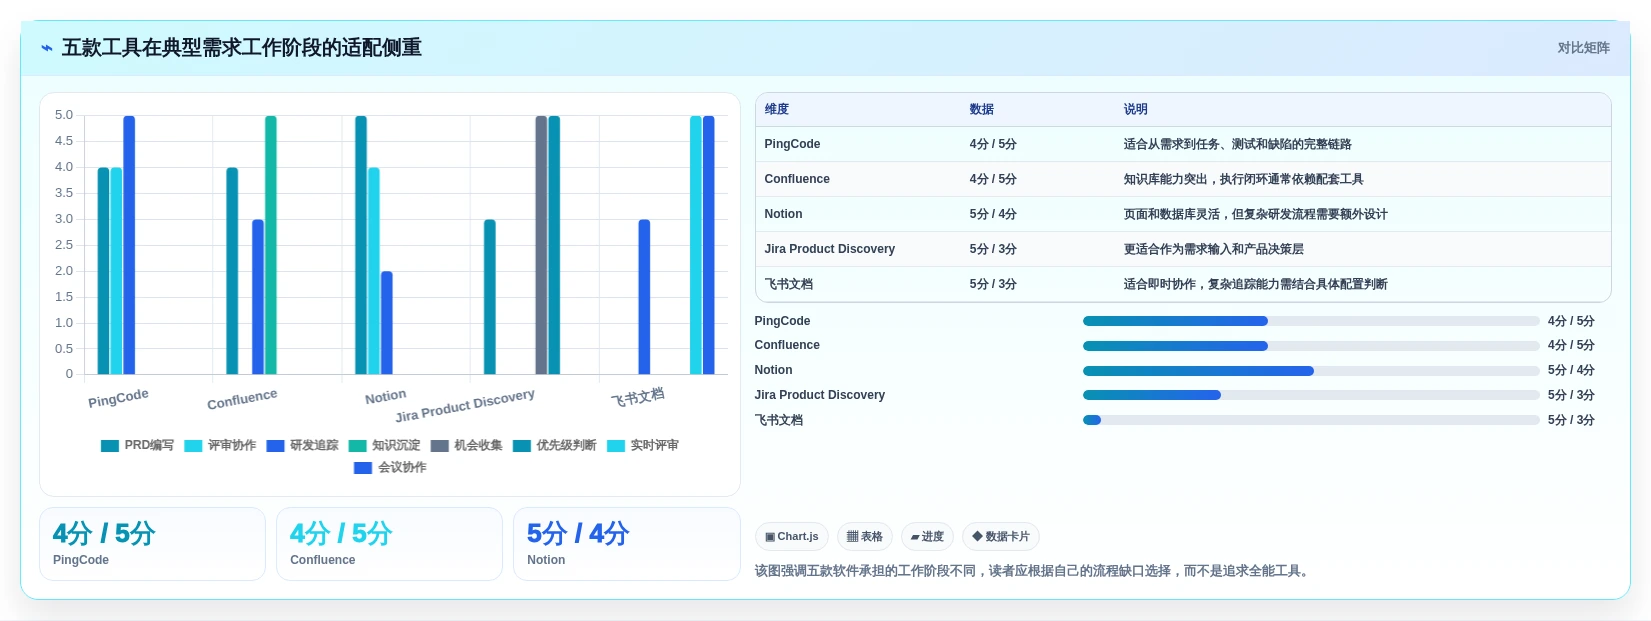Click the description 适合即时协作，复杂追踪能力需结合具体配置判断

1255,284
